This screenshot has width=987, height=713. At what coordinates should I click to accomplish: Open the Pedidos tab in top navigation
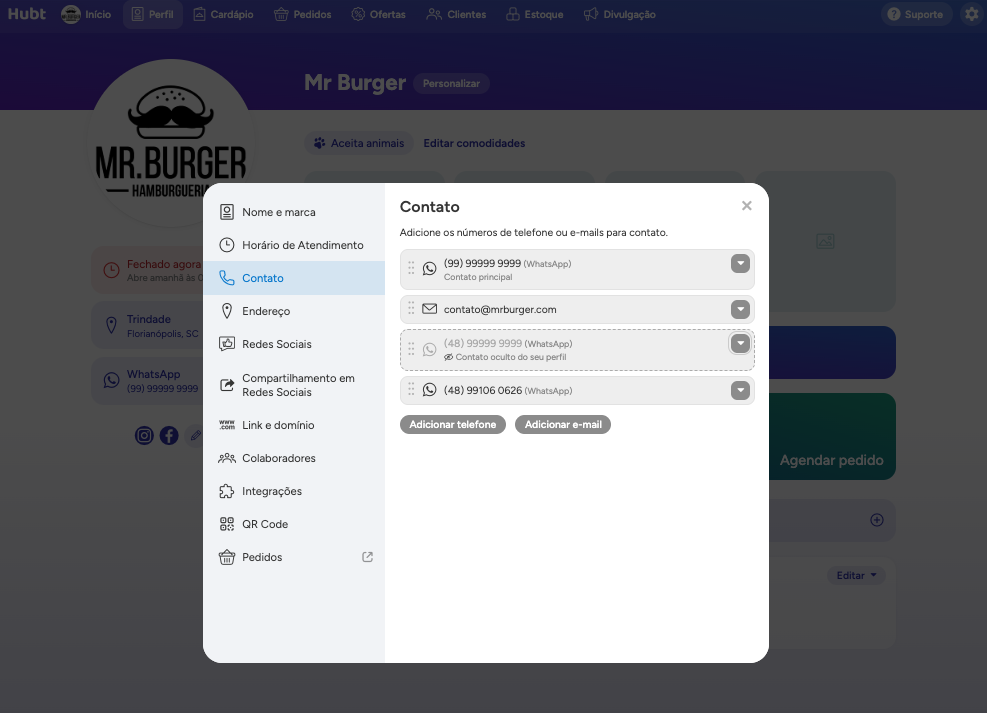[x=303, y=14]
